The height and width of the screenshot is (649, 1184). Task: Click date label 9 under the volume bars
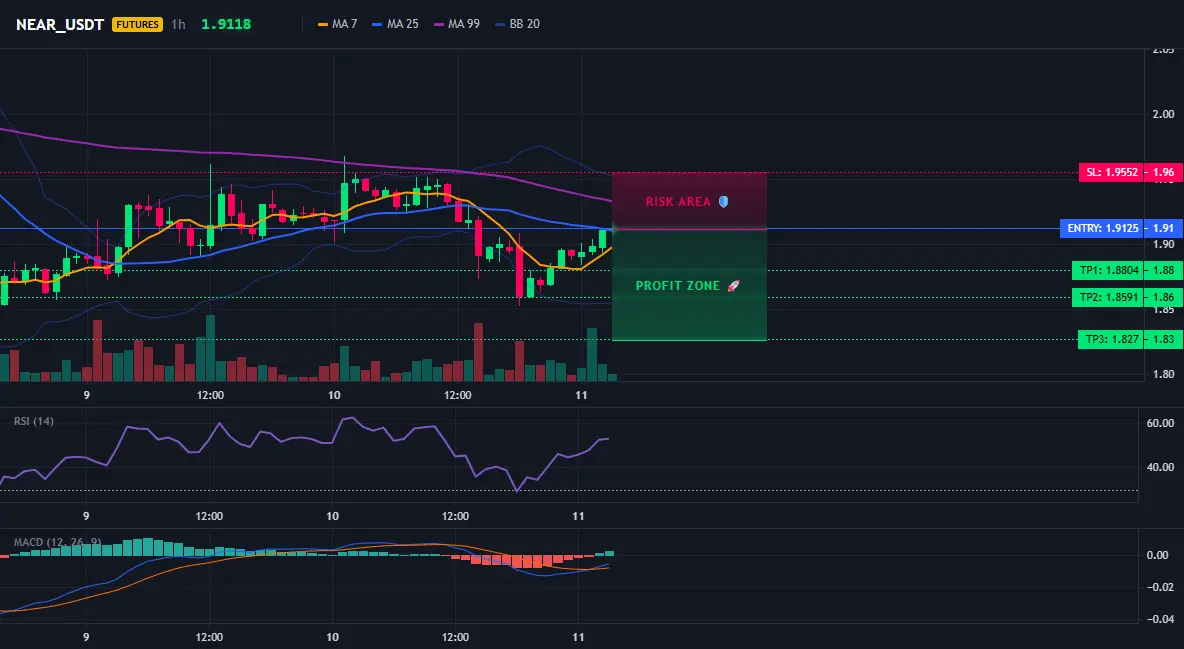(87, 395)
